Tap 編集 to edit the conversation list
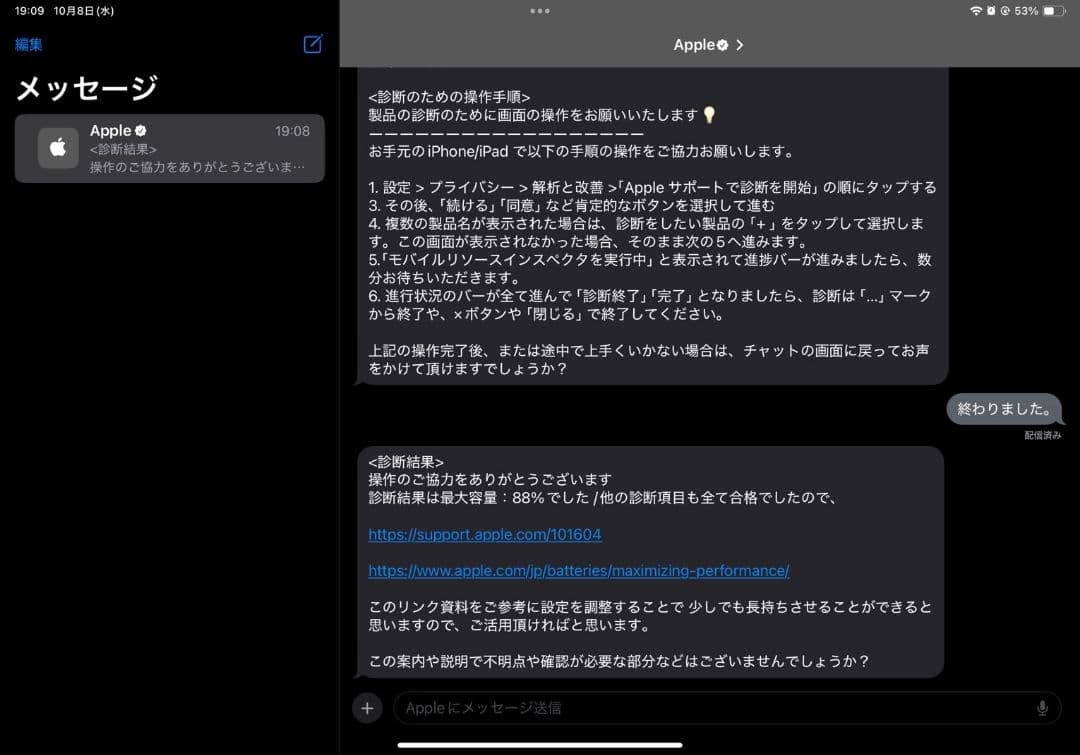 (28, 44)
